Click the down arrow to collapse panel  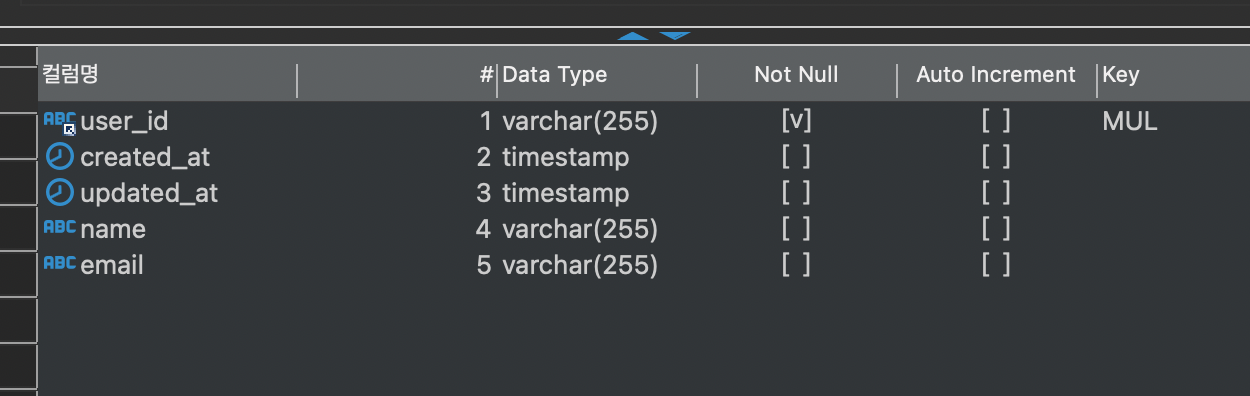pyautogui.click(x=675, y=36)
